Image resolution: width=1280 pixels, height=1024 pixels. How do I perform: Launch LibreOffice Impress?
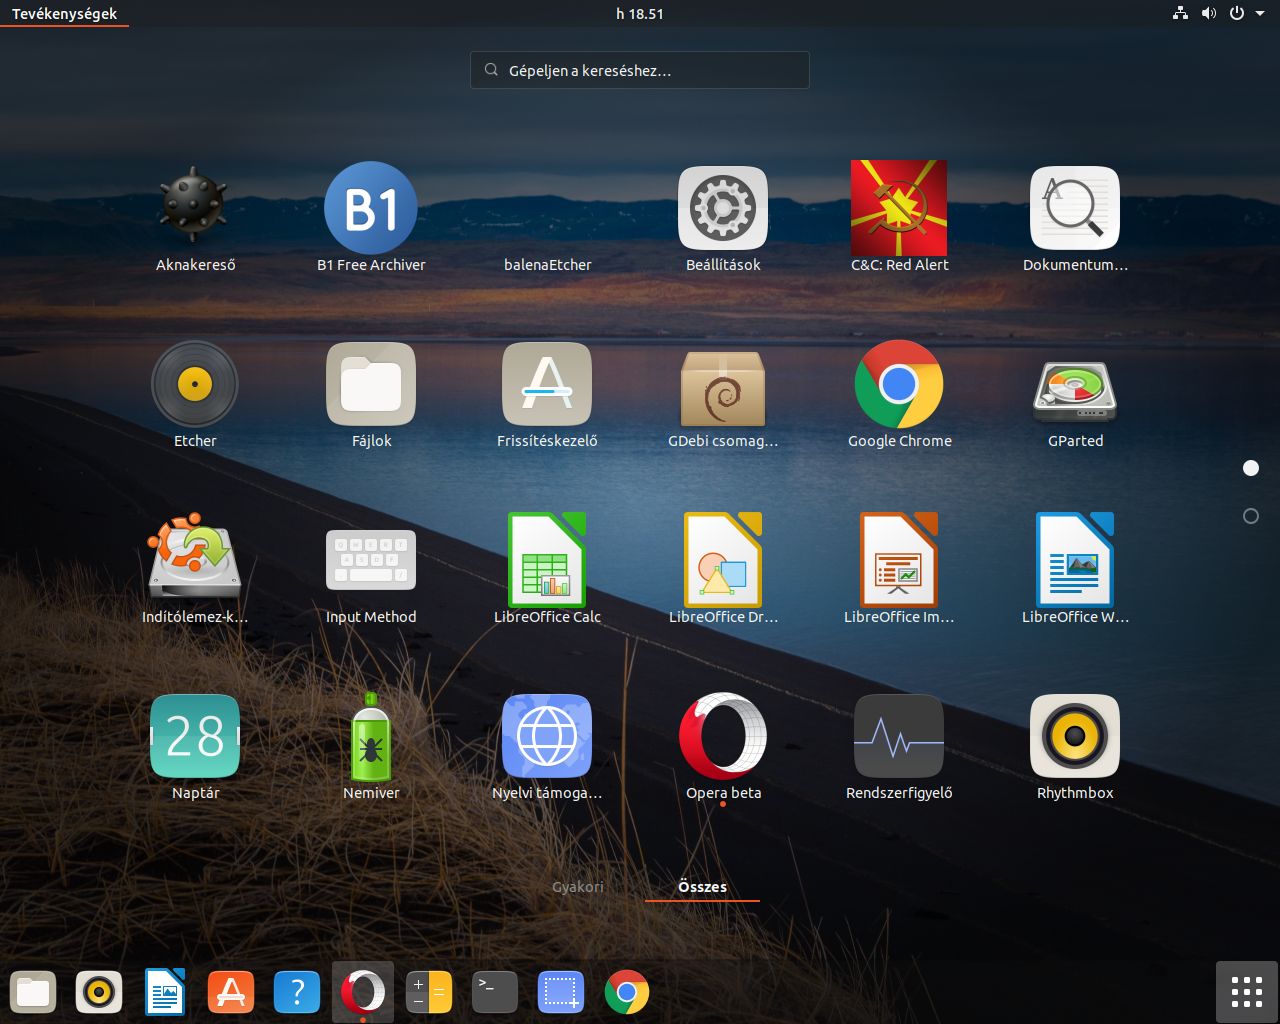point(899,560)
